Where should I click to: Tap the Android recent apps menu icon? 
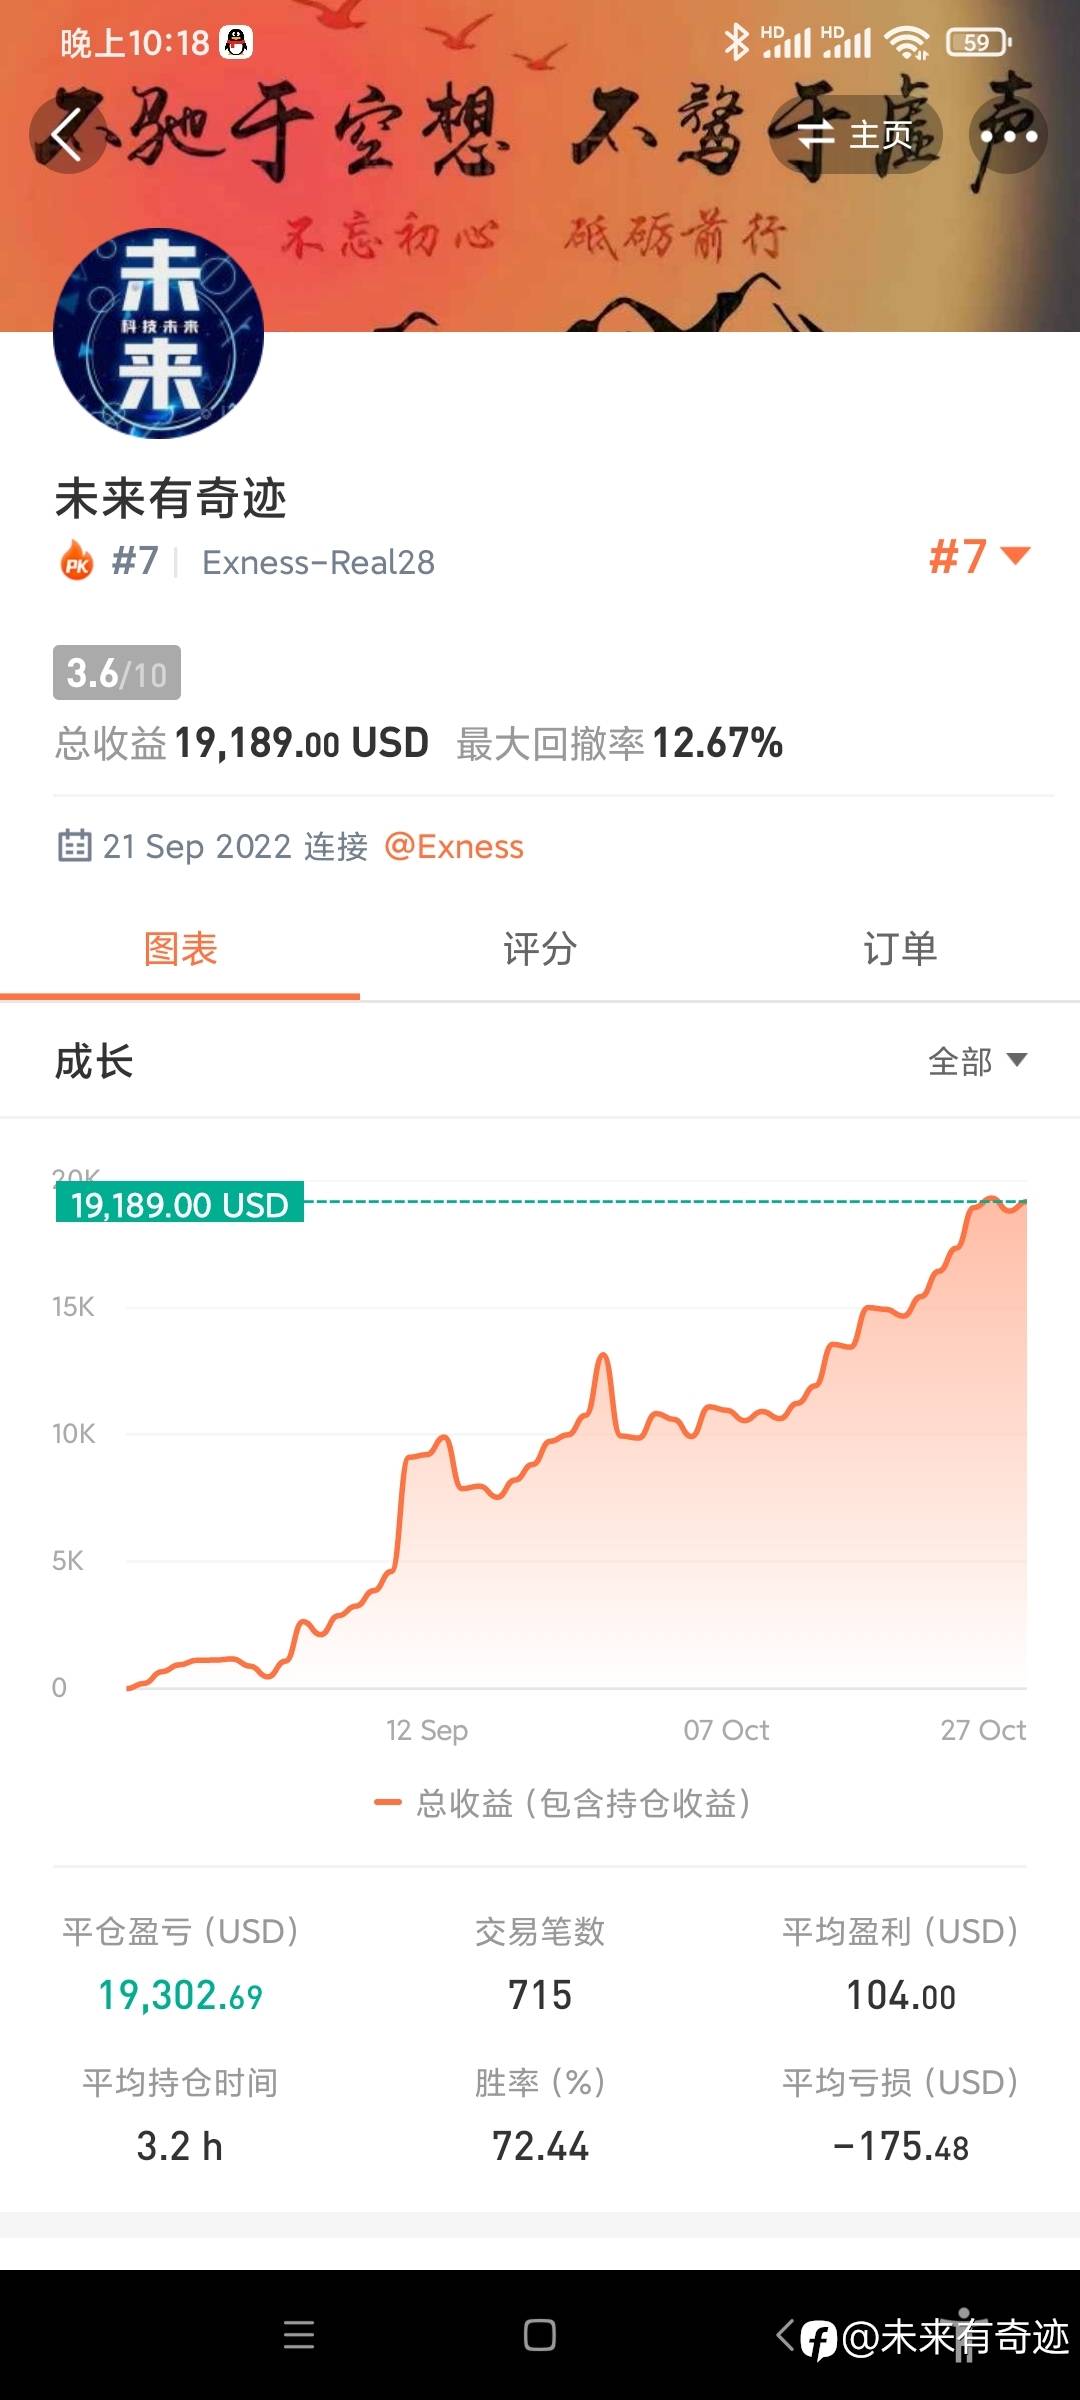pos(299,2335)
